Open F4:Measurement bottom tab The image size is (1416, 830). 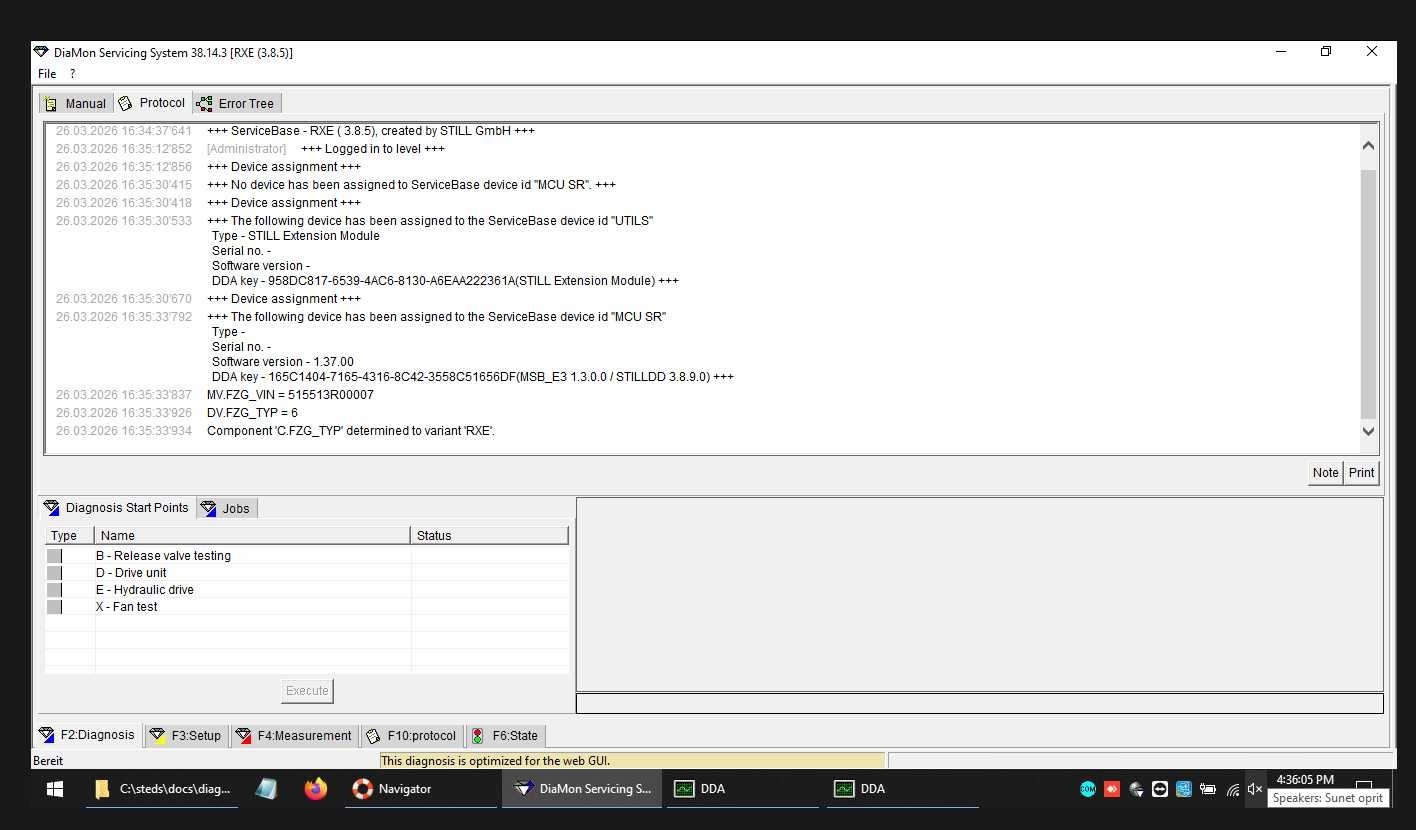pos(294,735)
